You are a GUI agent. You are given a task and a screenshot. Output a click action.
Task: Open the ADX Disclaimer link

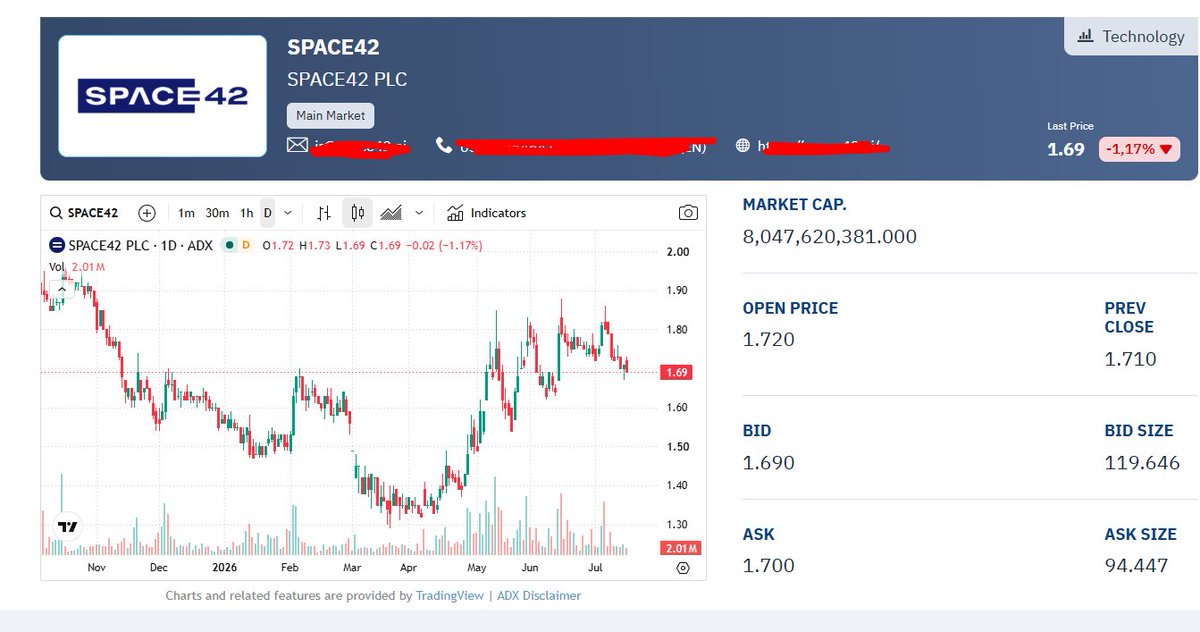click(x=539, y=595)
